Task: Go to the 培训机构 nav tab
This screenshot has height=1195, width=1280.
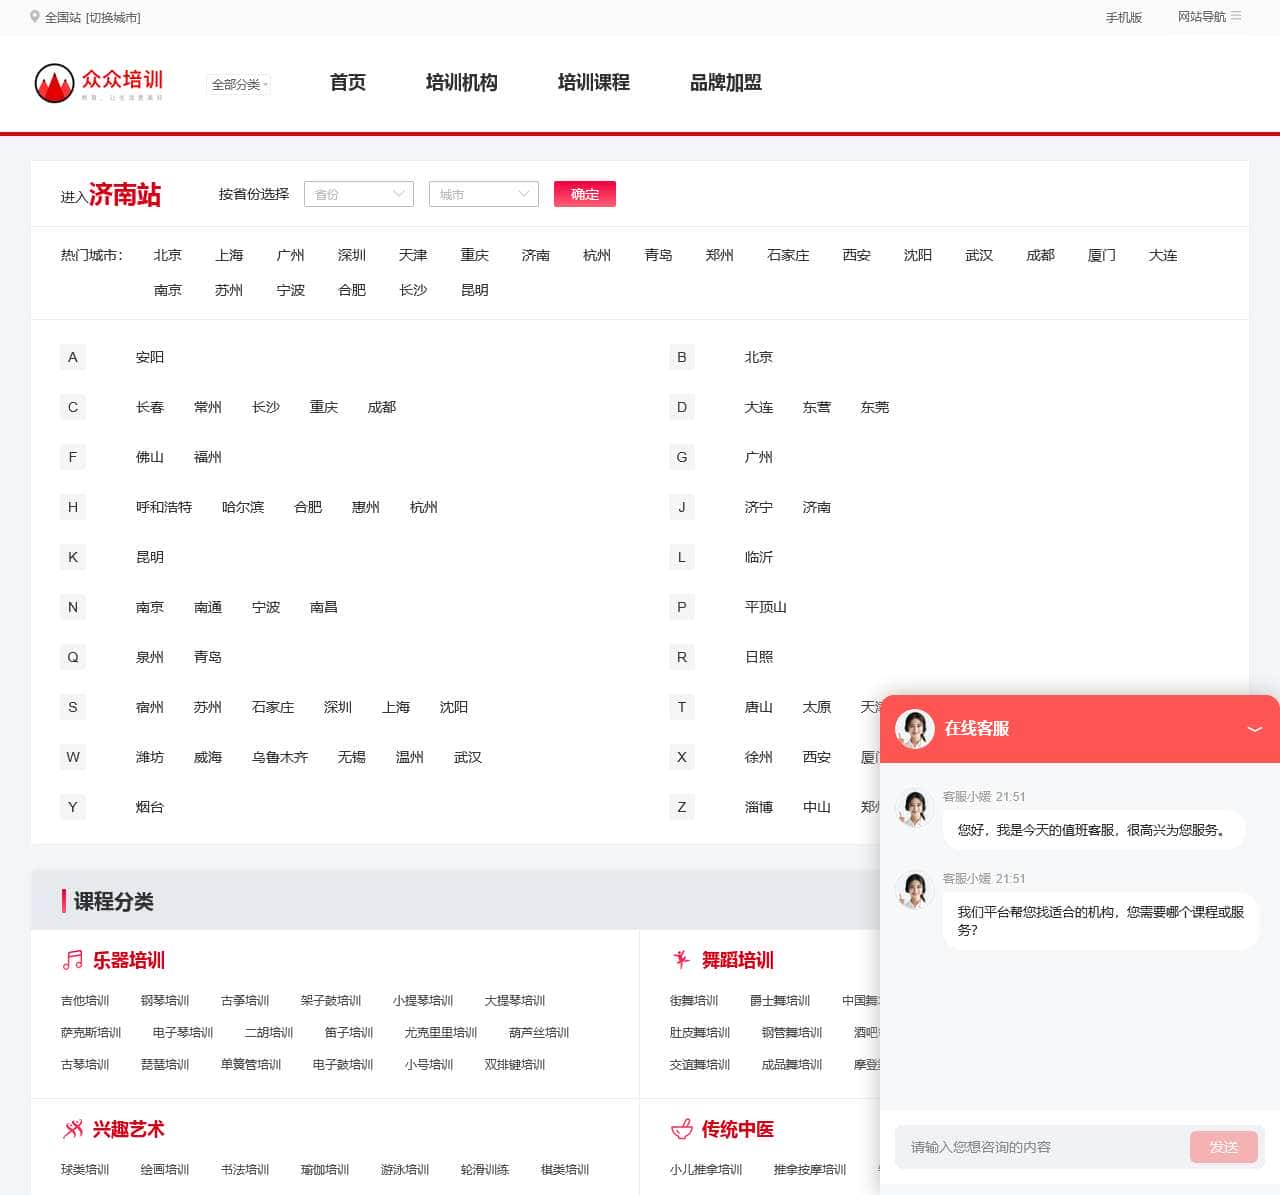Action: (461, 82)
